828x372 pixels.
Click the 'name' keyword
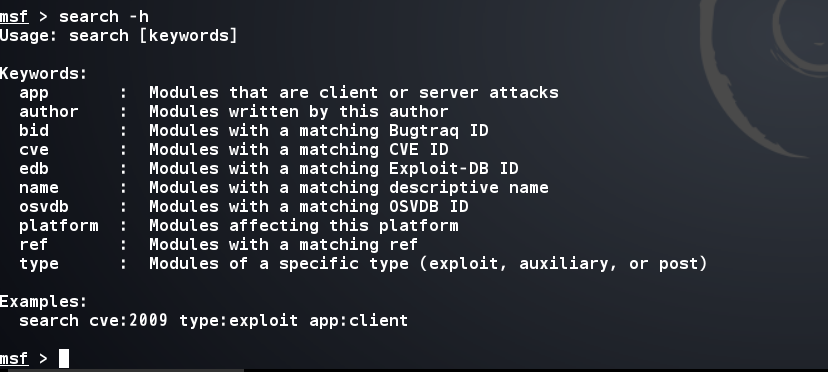click(39, 188)
